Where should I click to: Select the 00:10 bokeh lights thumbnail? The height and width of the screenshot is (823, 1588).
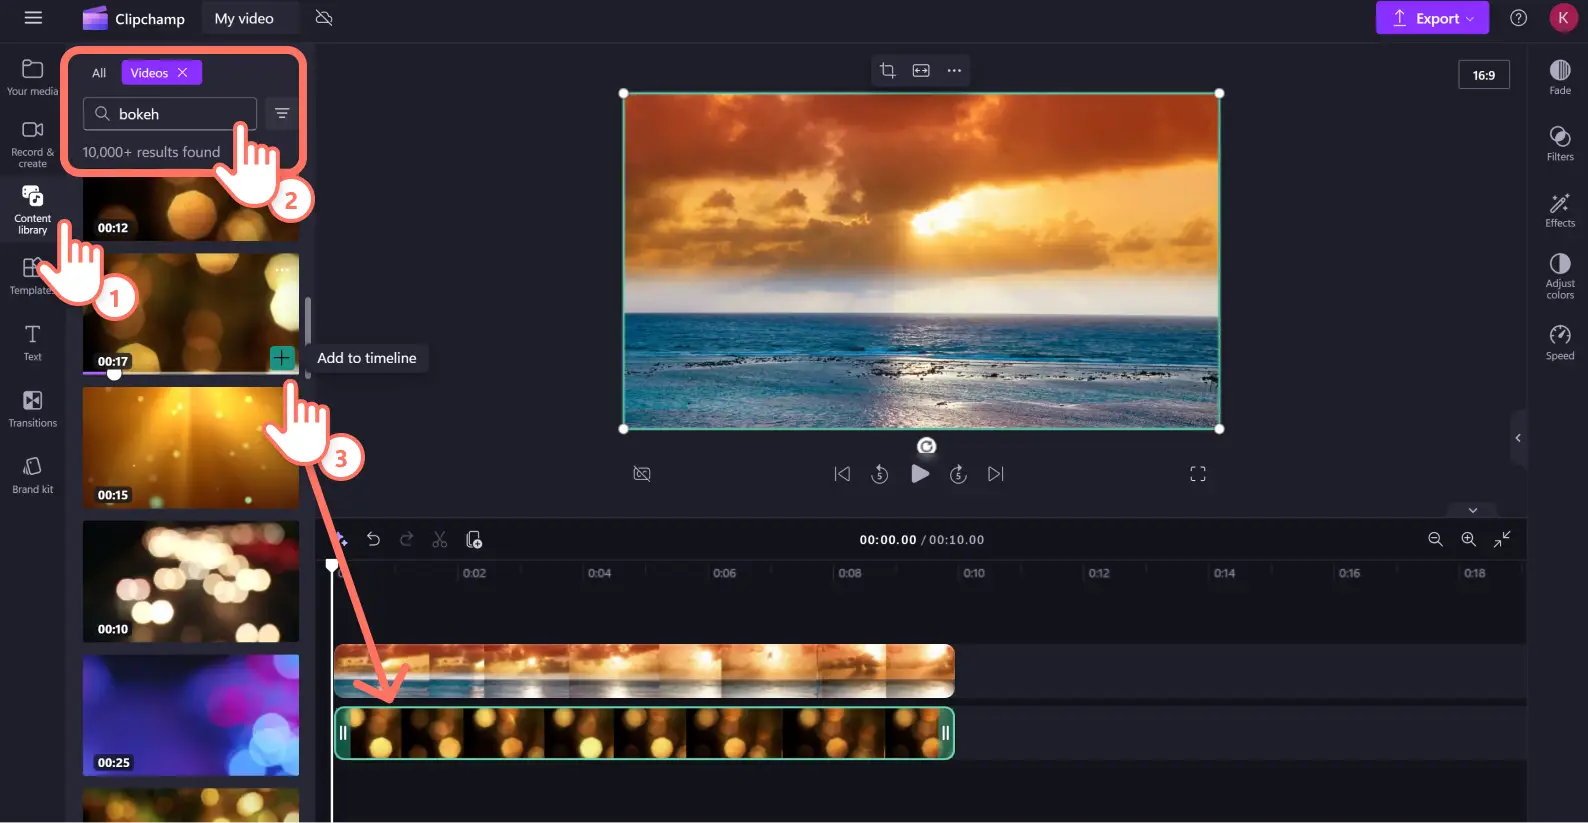190,581
